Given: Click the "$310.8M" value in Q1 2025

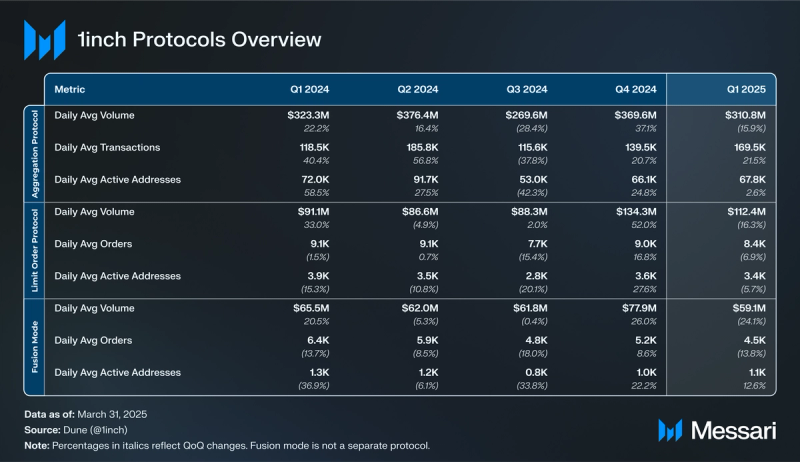Looking at the screenshot, I should pos(745,115).
